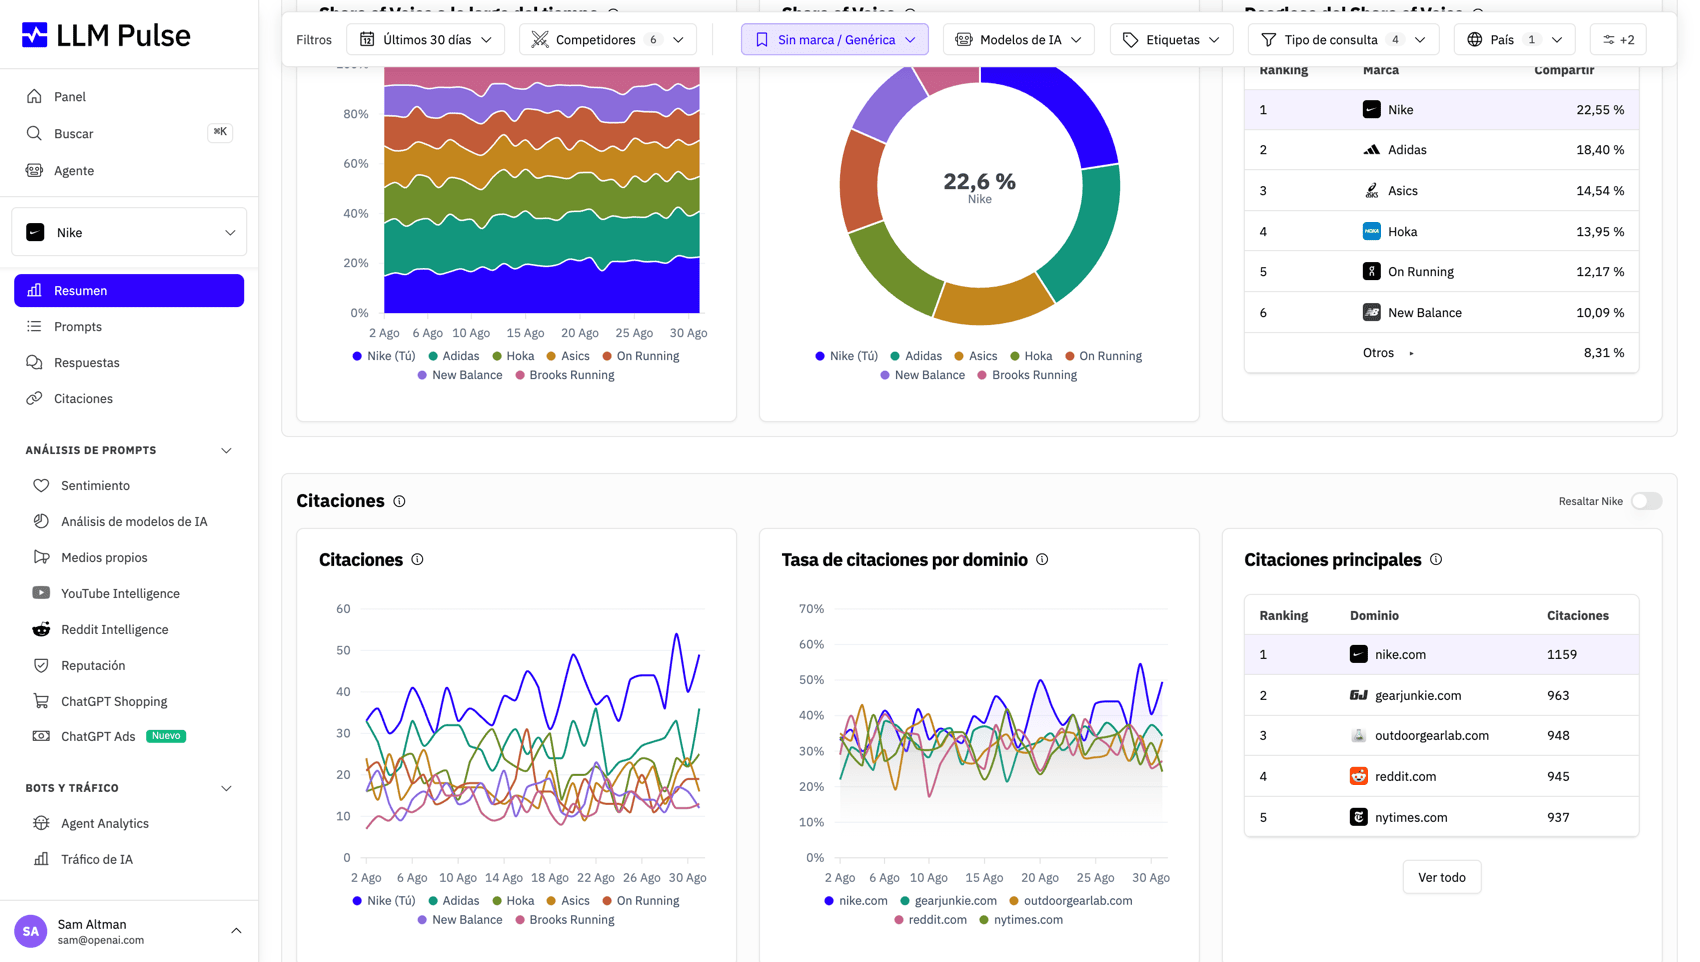Open Reddit Intelligence page

coord(129,629)
